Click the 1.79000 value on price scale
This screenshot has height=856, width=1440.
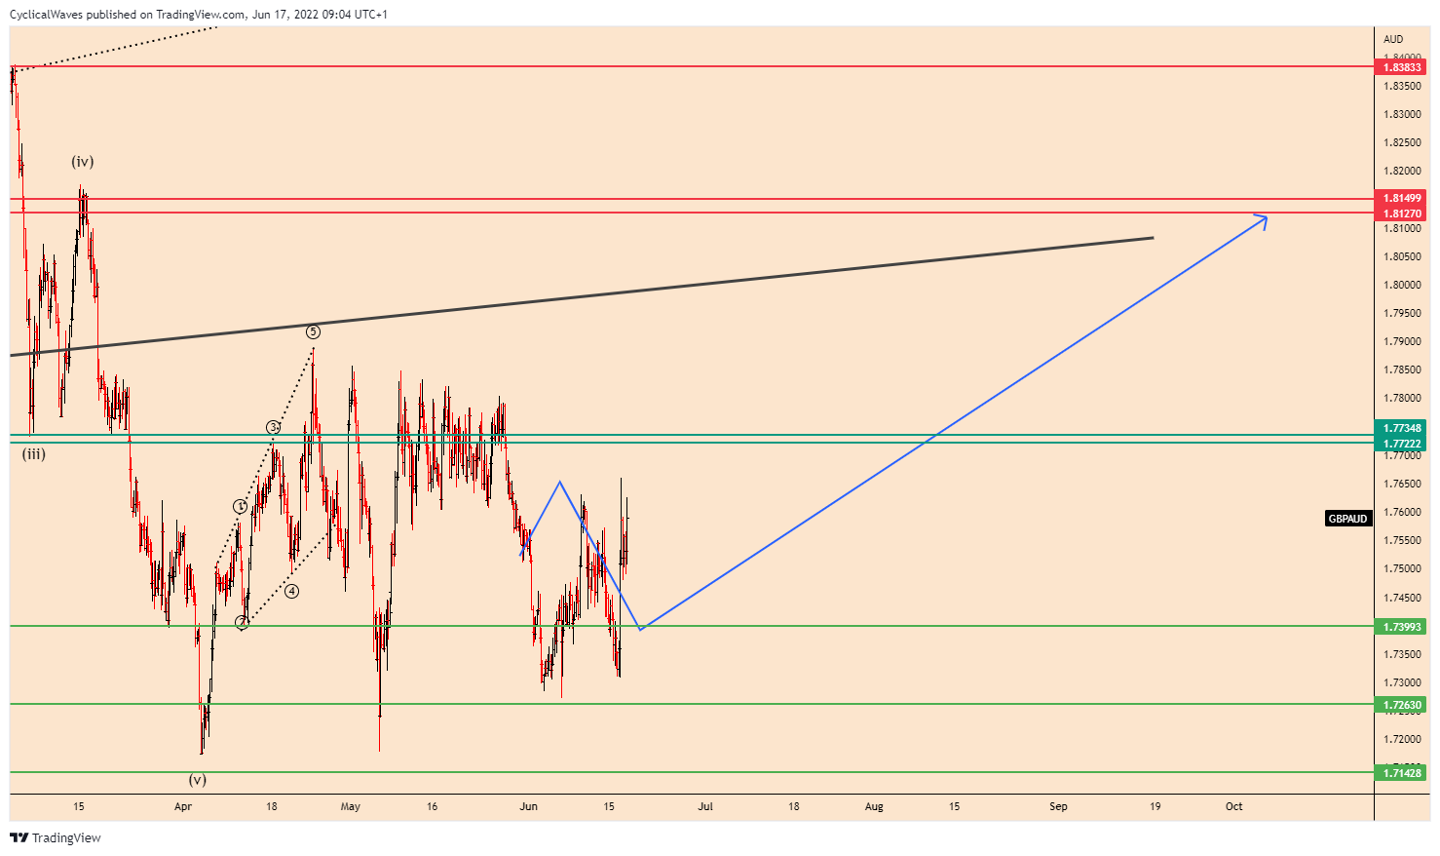coord(1402,341)
